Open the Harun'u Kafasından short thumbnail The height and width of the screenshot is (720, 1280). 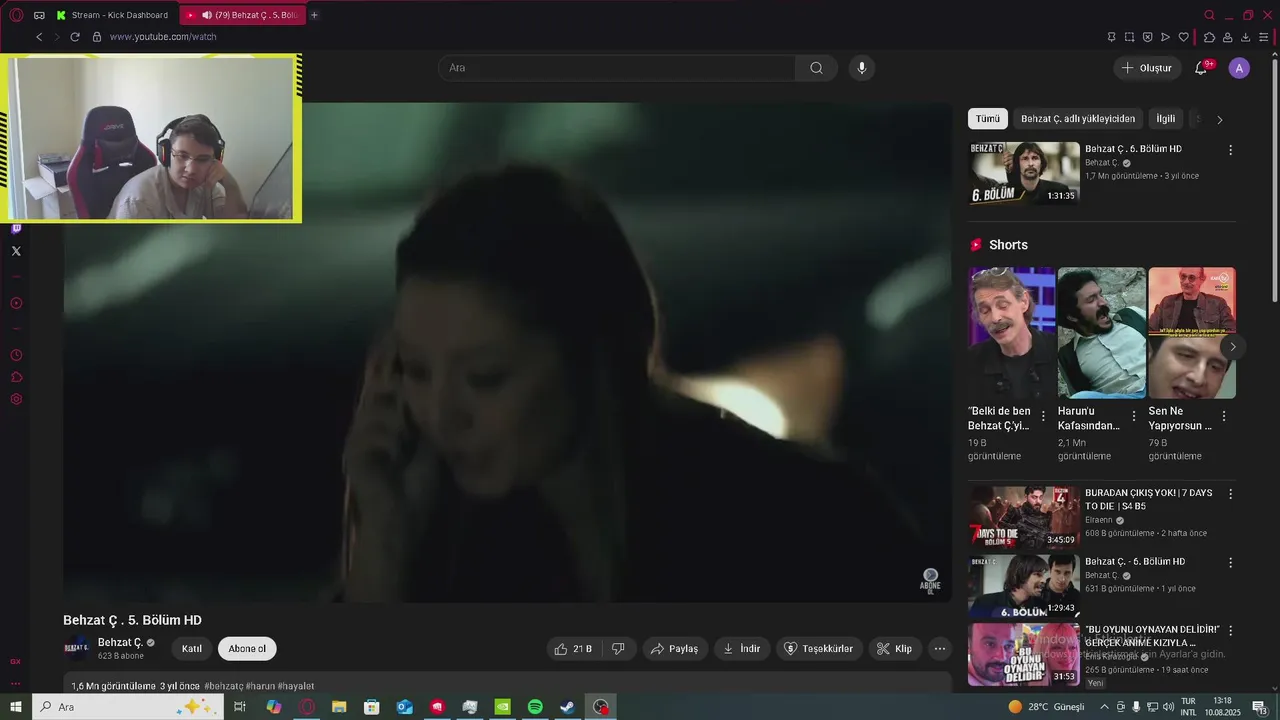(x=1101, y=333)
